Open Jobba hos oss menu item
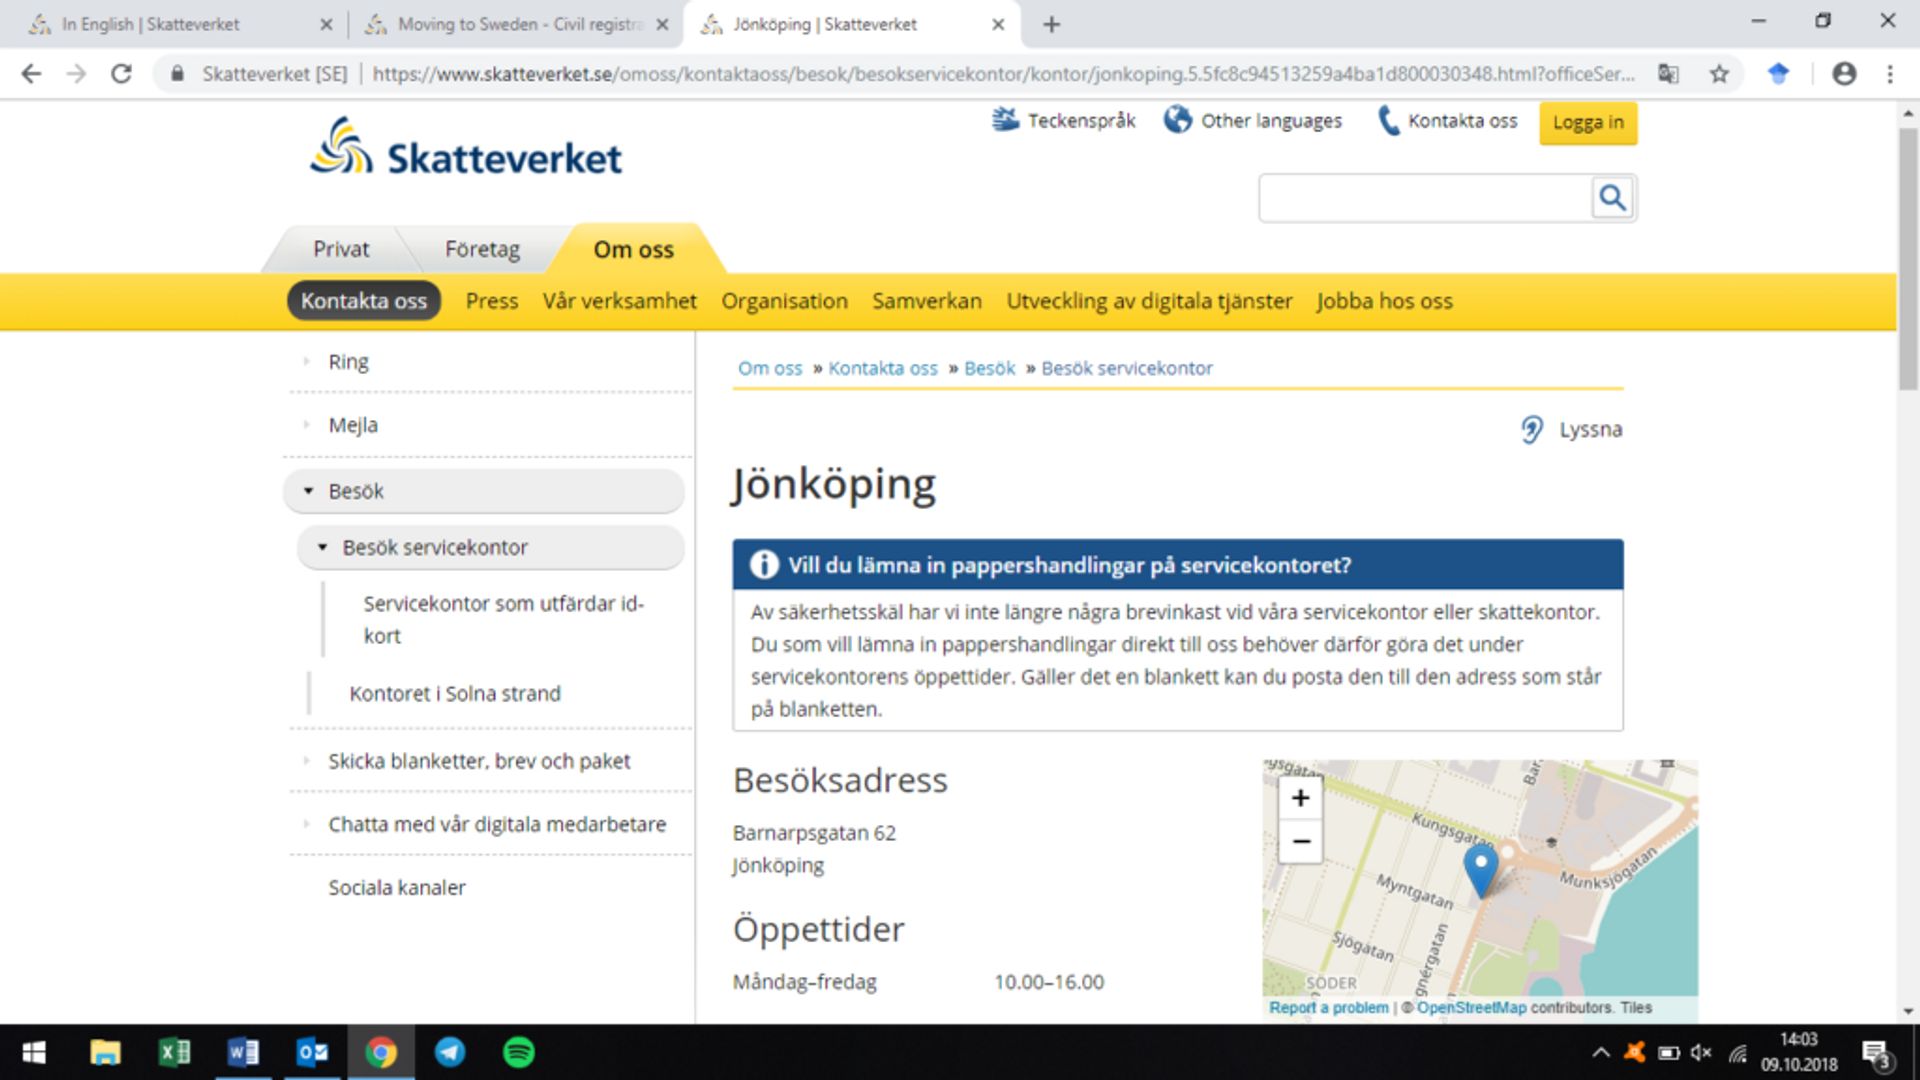The image size is (1920, 1080). pyautogui.click(x=1384, y=301)
